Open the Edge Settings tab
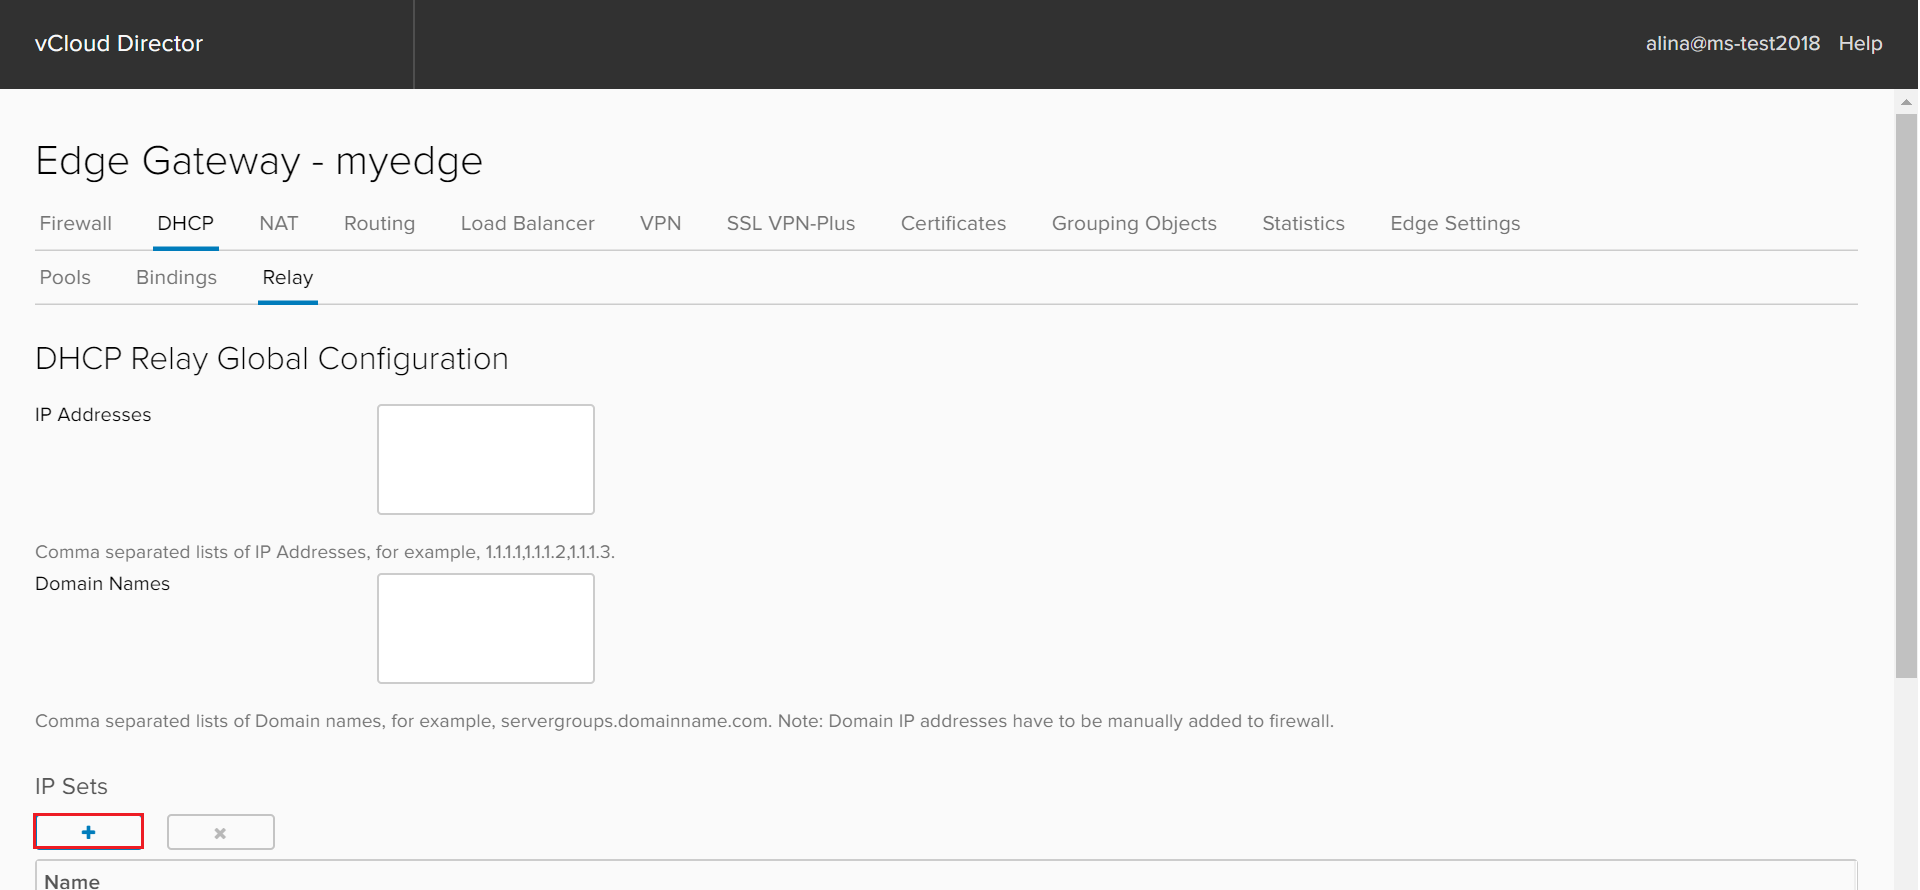Image resolution: width=1920 pixels, height=890 pixels. coord(1455,223)
